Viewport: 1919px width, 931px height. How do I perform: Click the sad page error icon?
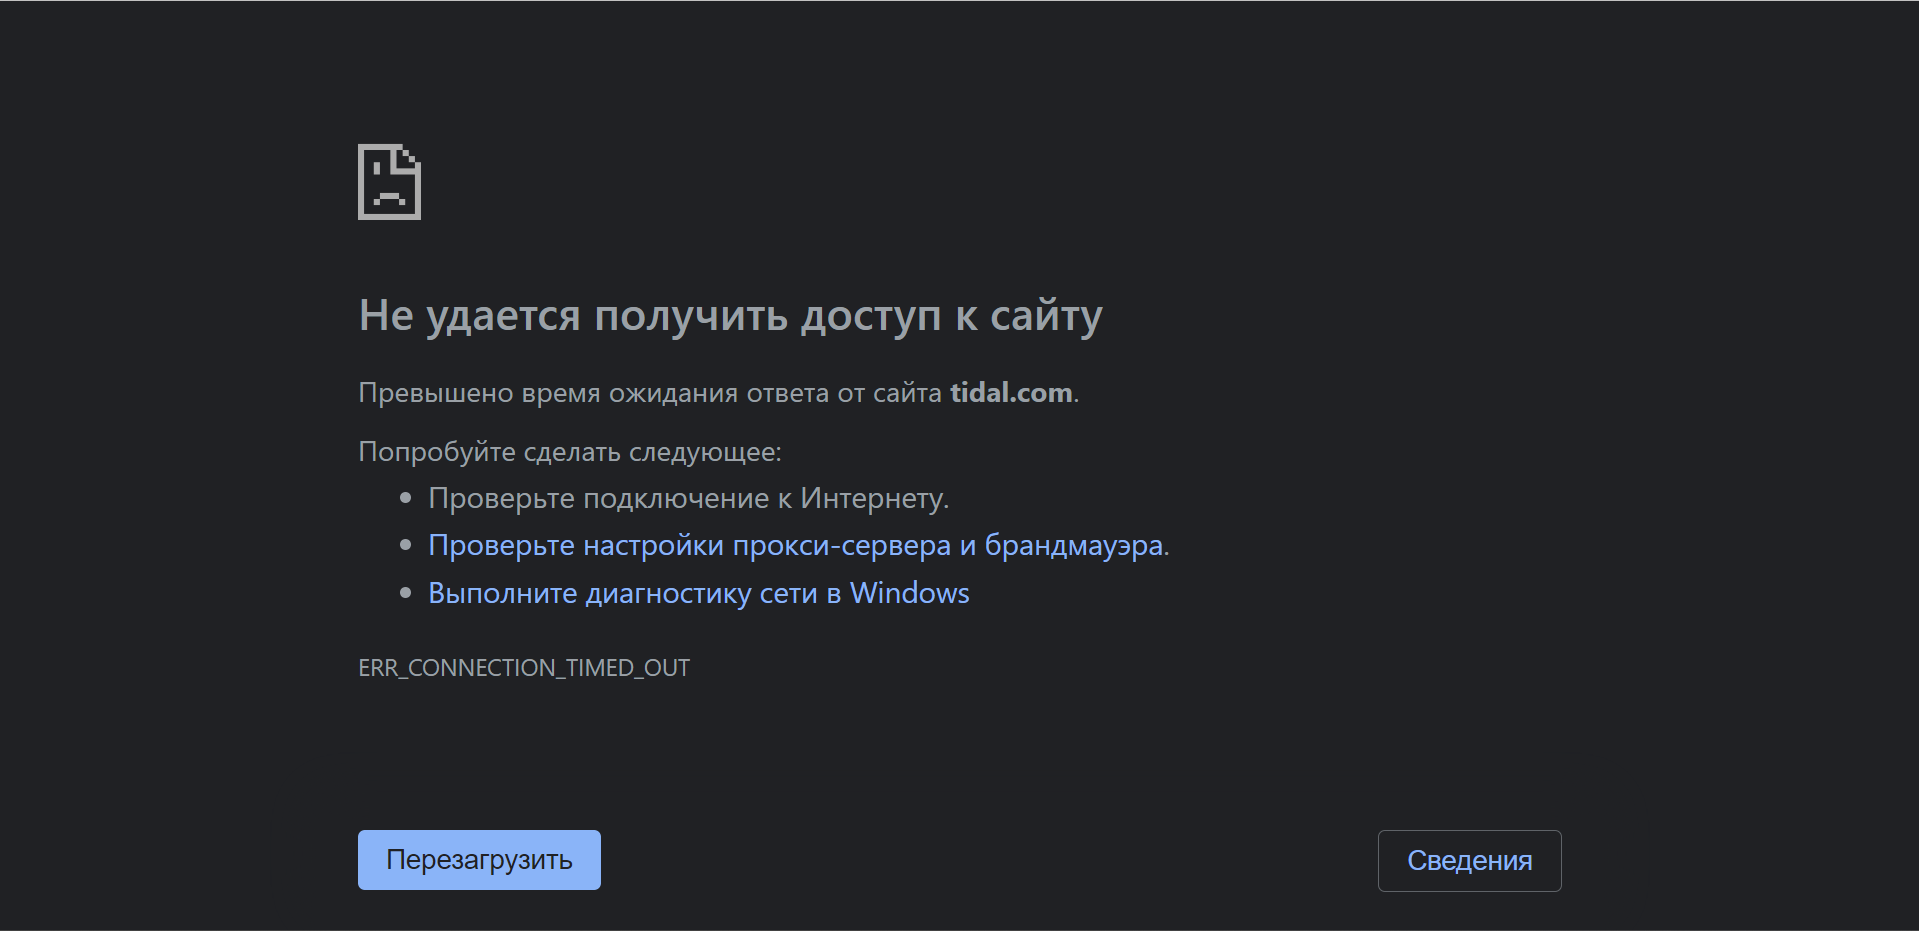tap(389, 182)
